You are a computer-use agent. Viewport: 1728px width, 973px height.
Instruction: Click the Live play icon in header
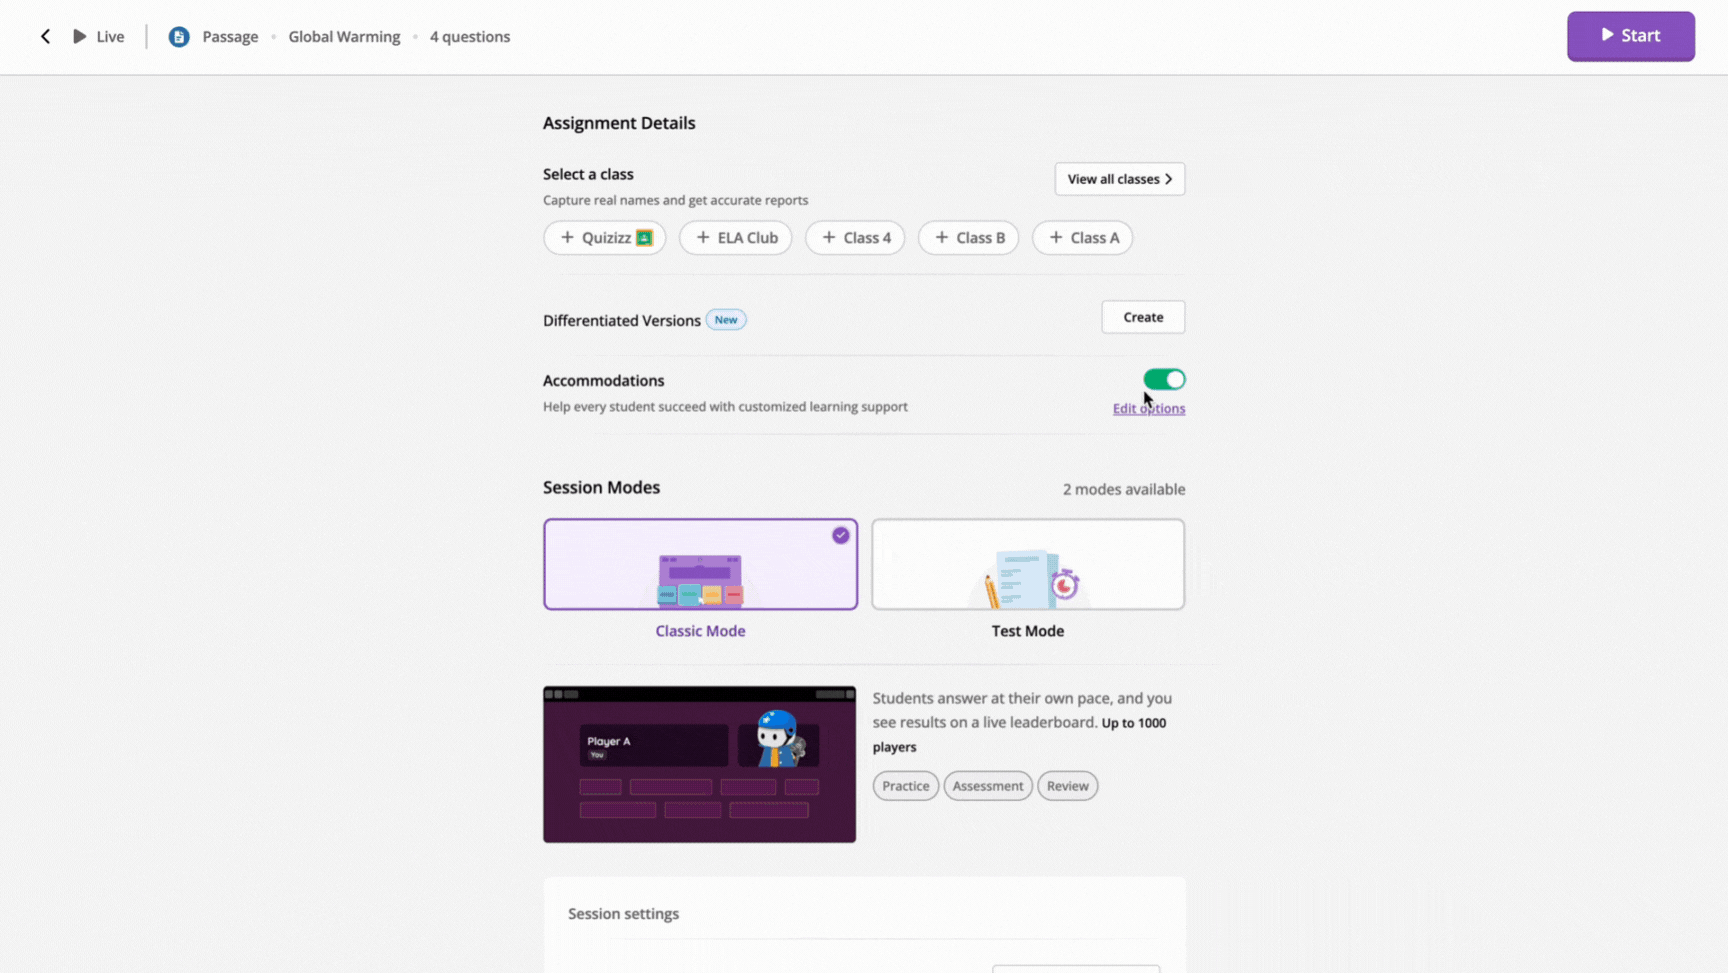(x=79, y=37)
